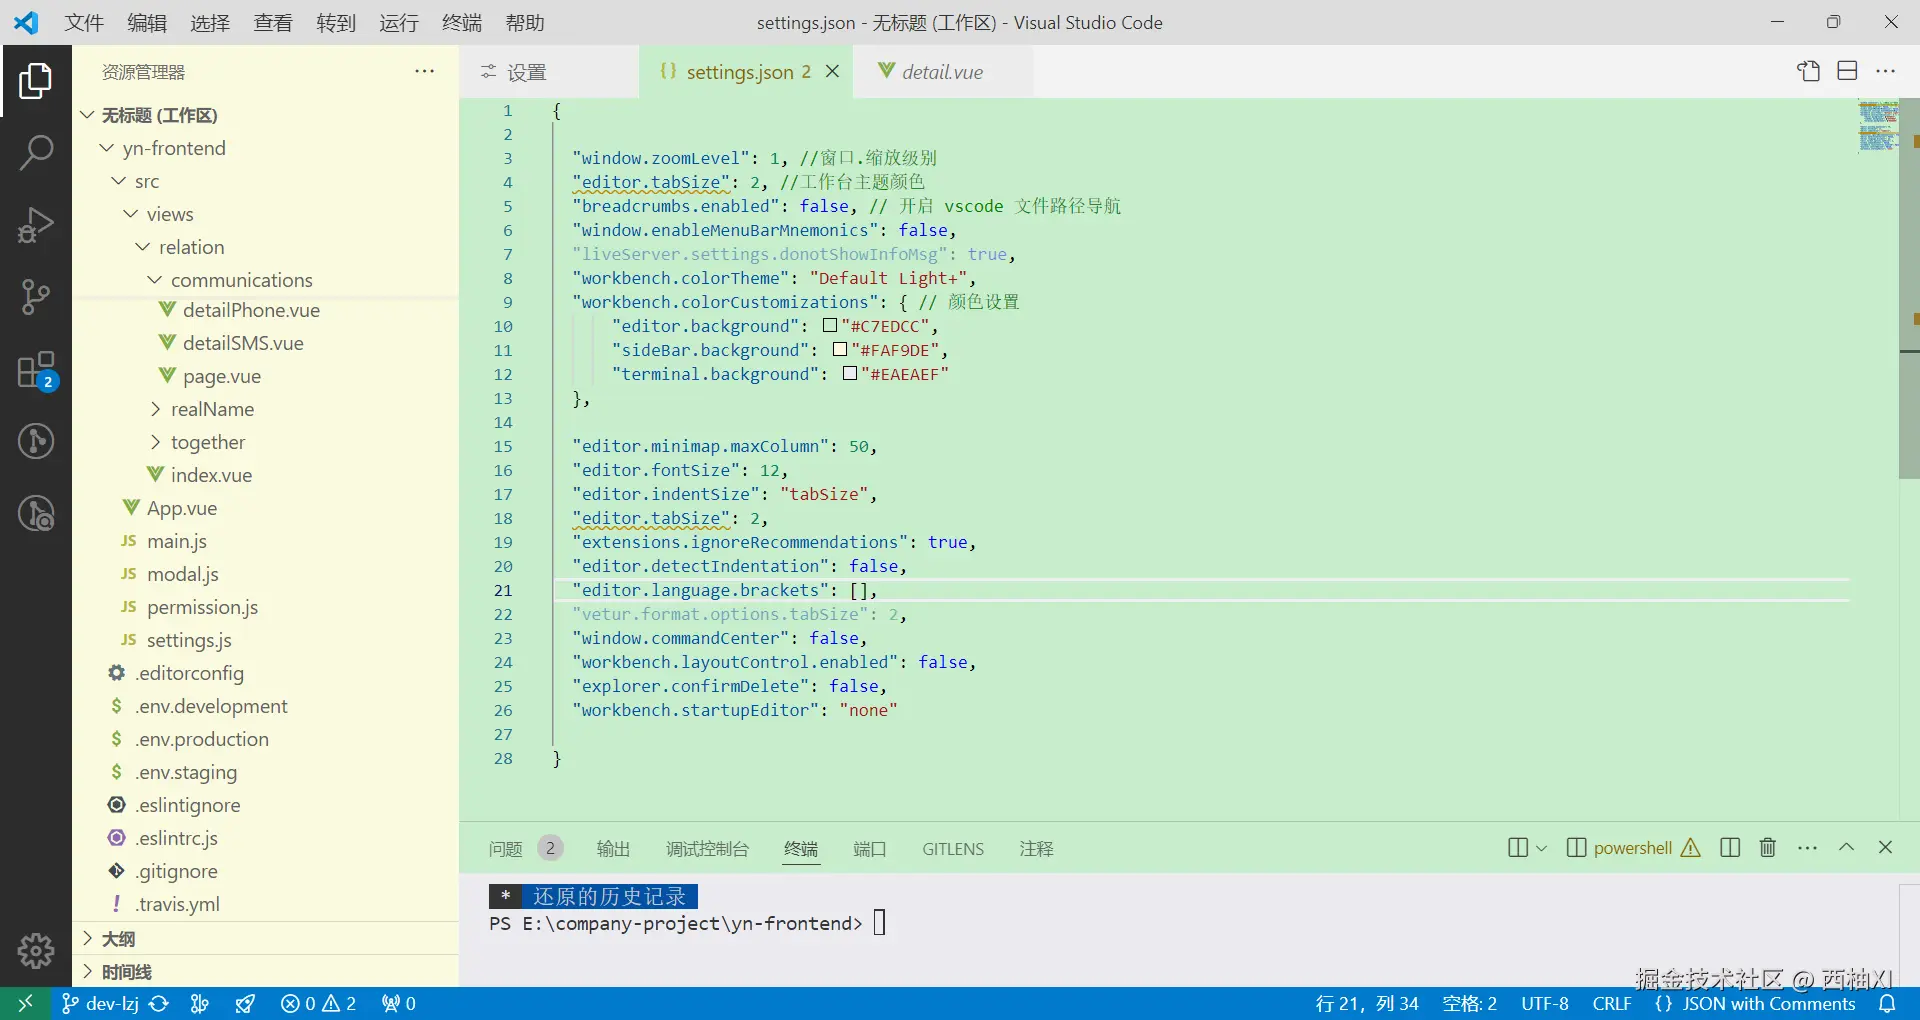Open App.vue file in explorer
This screenshot has width=1920, height=1020.
[x=182, y=508]
